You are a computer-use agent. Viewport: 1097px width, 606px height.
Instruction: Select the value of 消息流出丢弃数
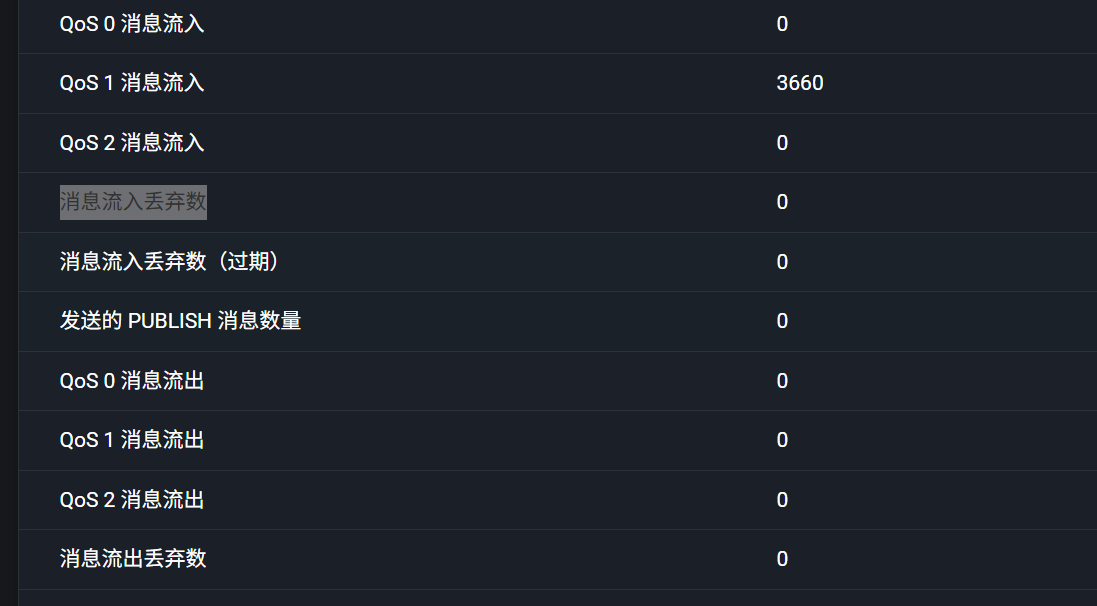pyautogui.click(x=782, y=559)
